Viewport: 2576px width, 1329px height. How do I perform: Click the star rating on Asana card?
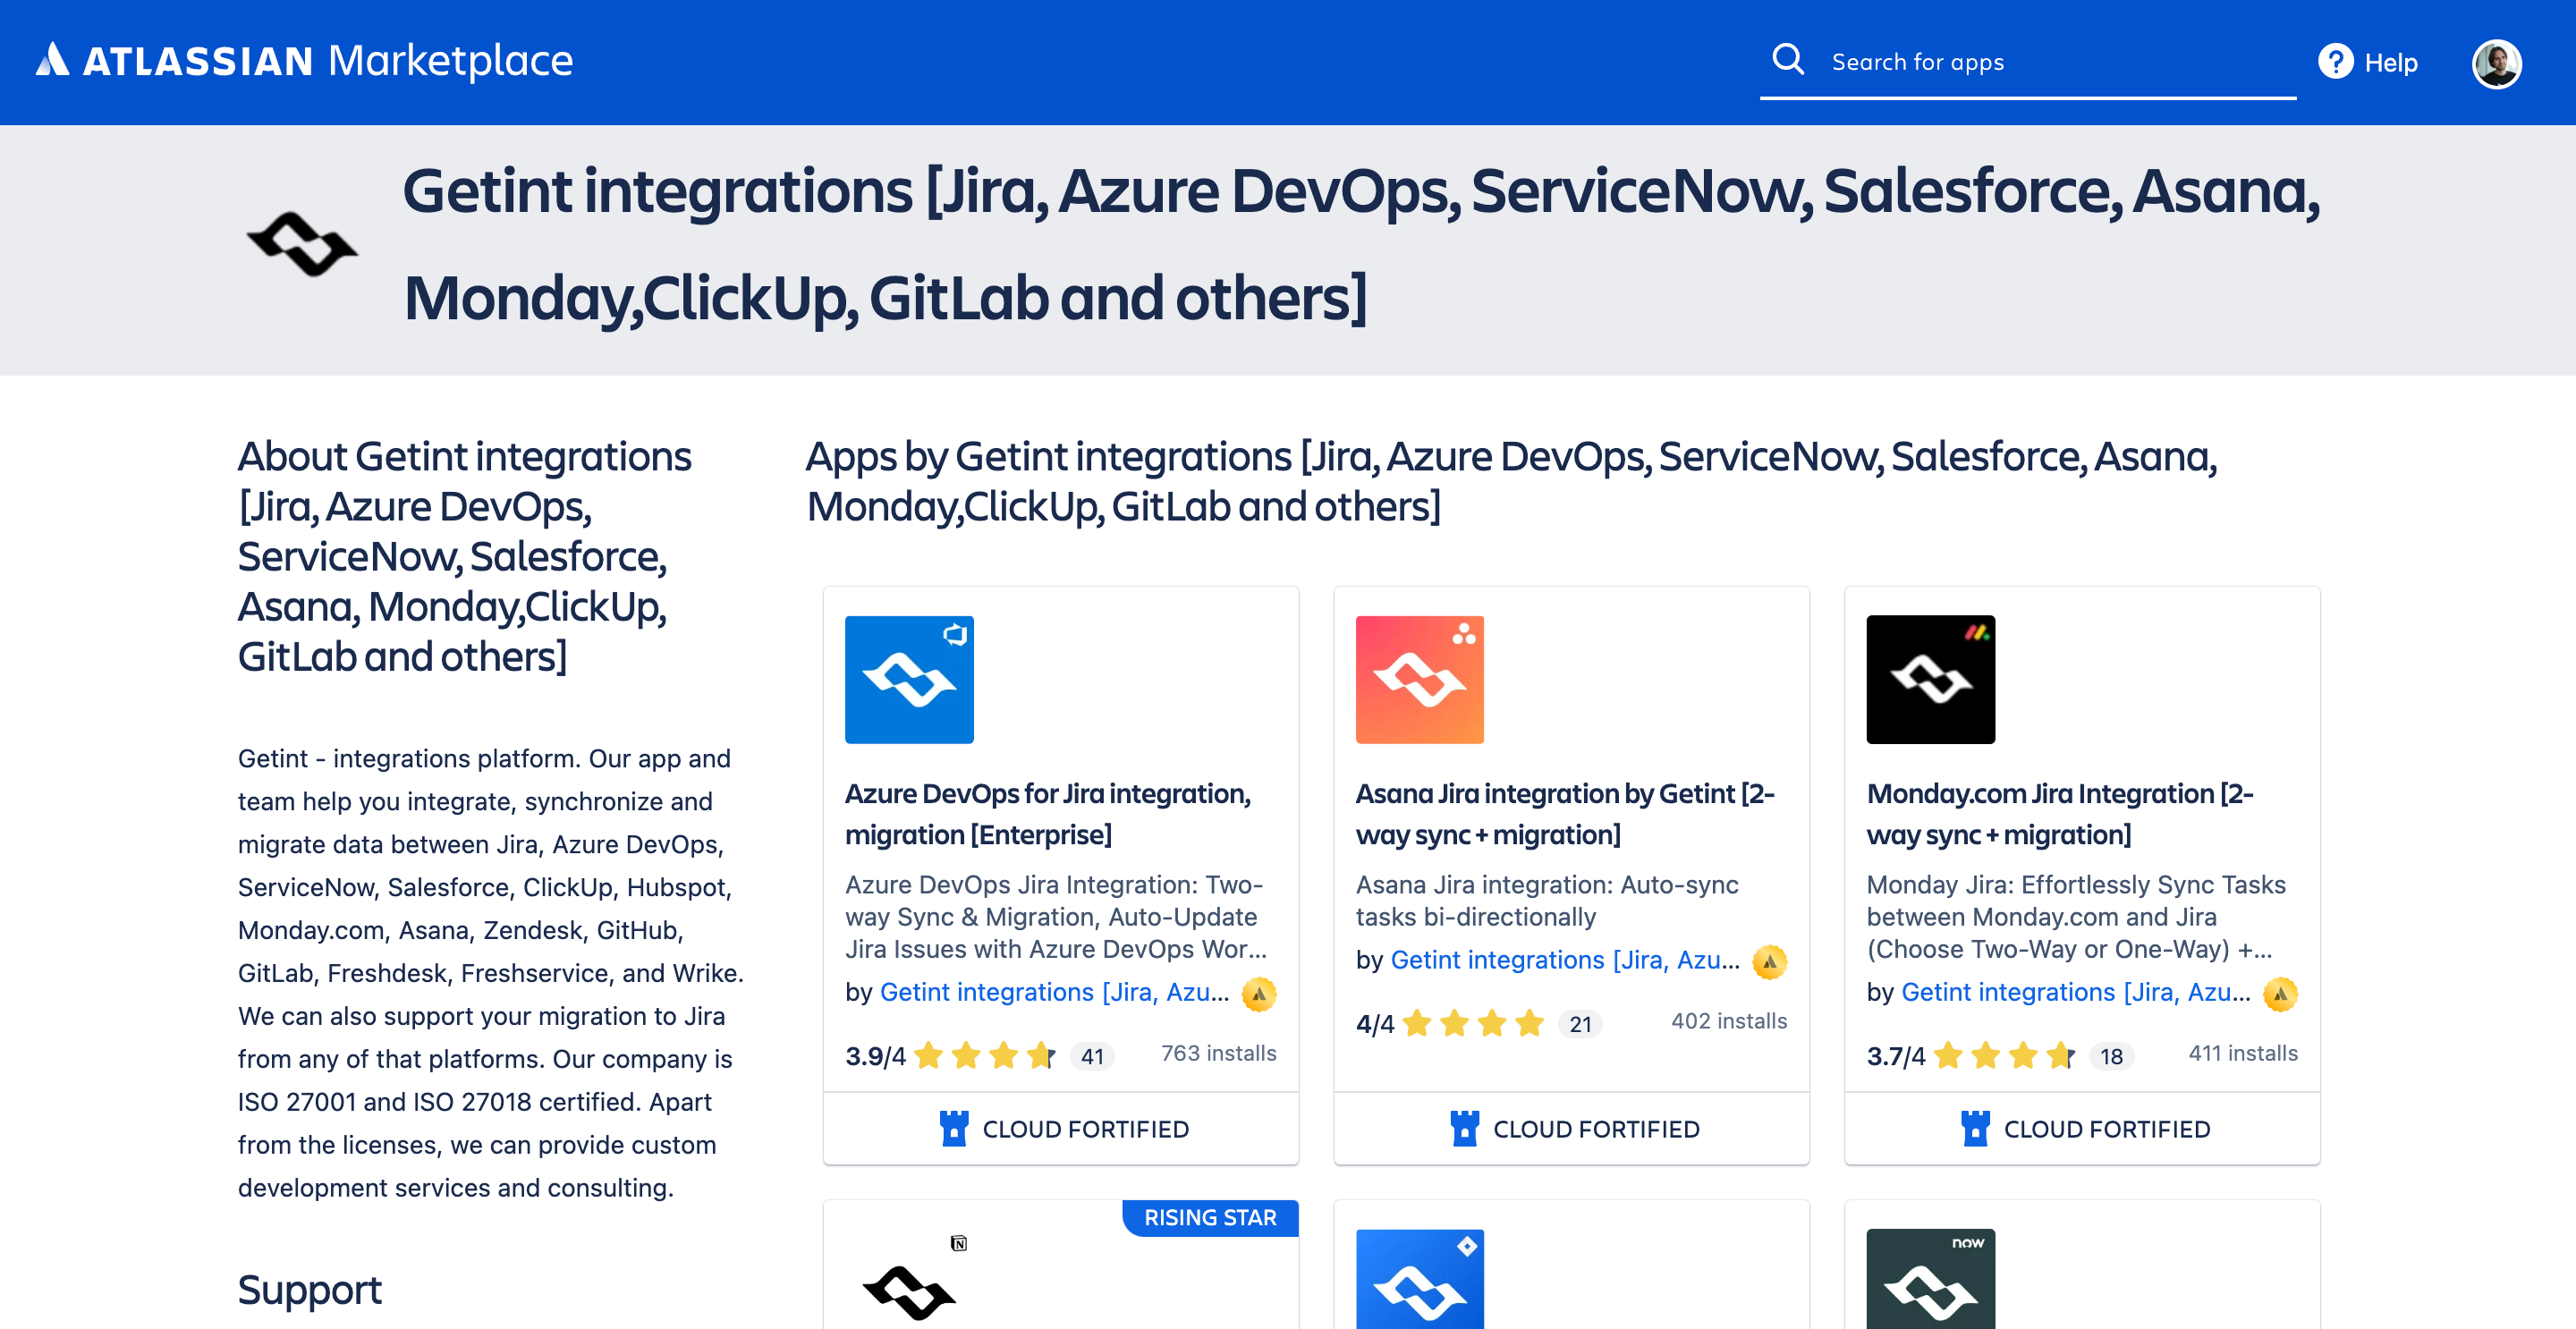1473,1023
